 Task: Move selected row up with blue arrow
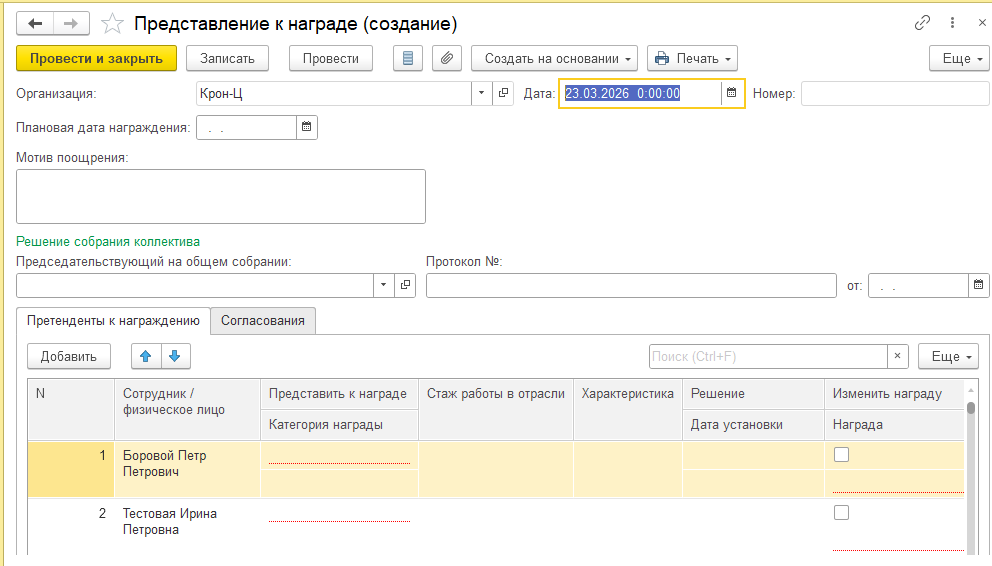(146, 356)
